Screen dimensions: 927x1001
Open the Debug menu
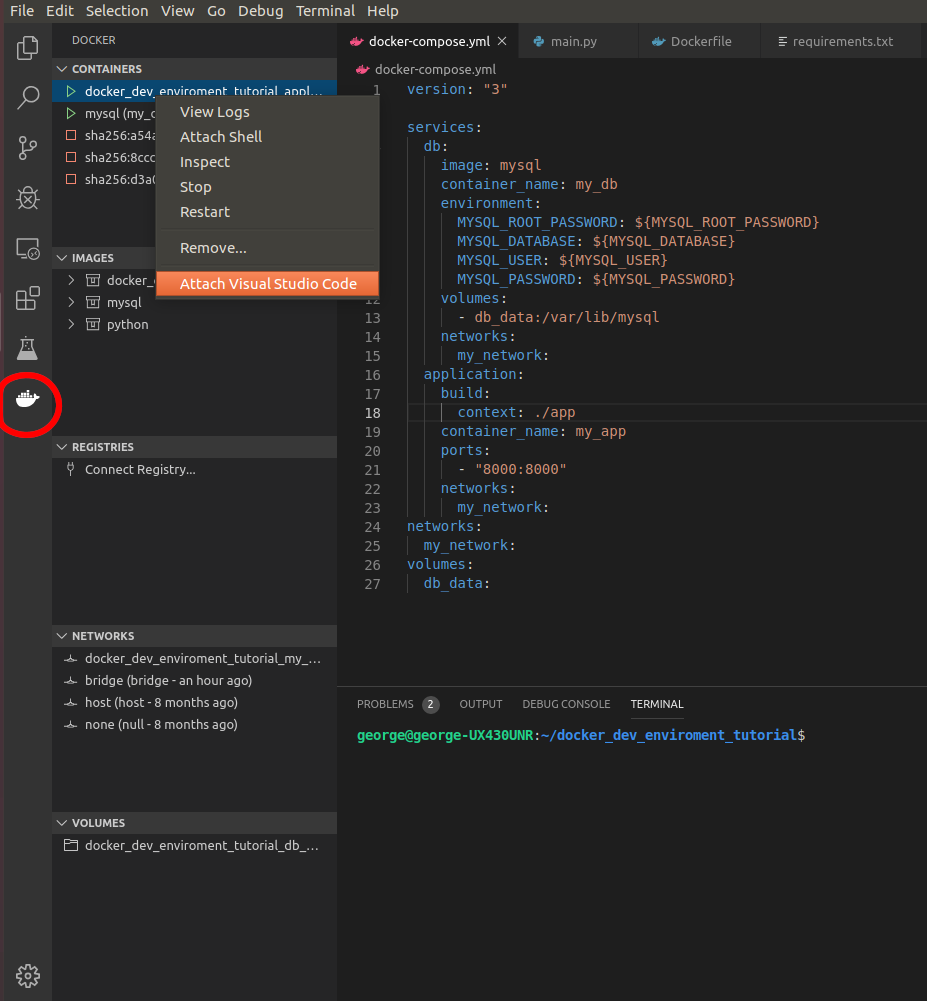pos(260,11)
